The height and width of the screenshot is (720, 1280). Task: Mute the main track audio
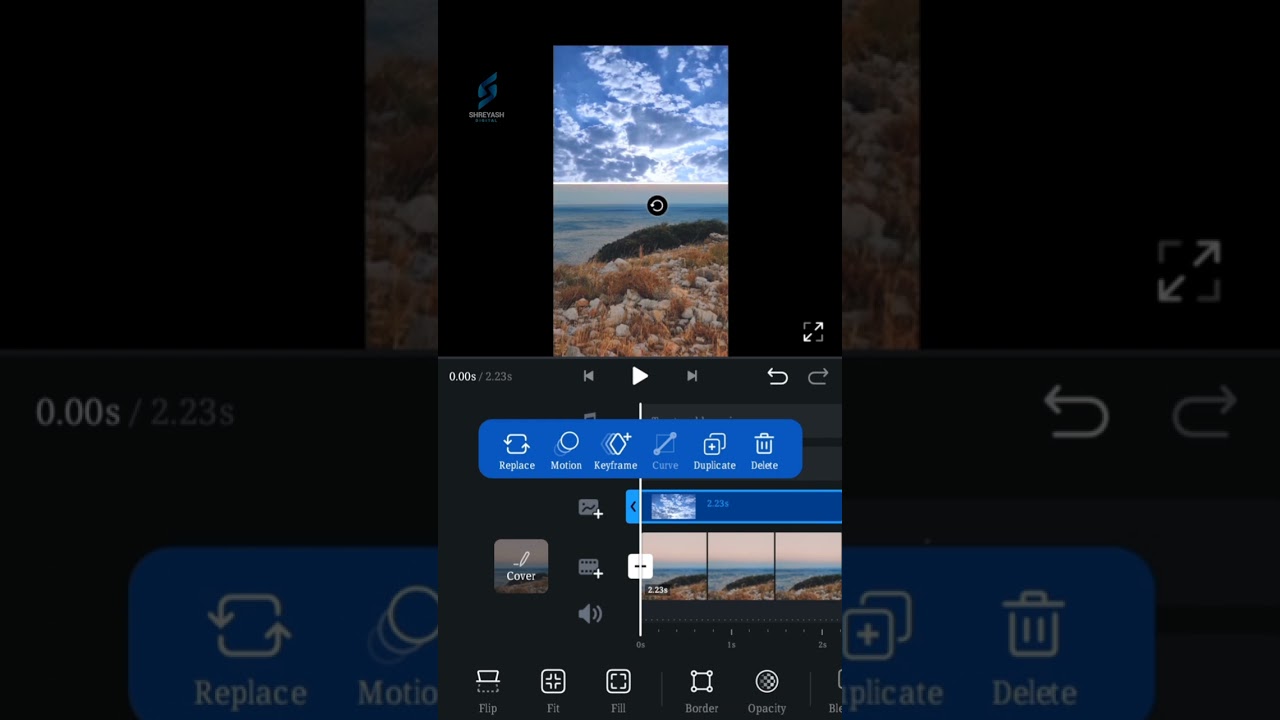590,614
